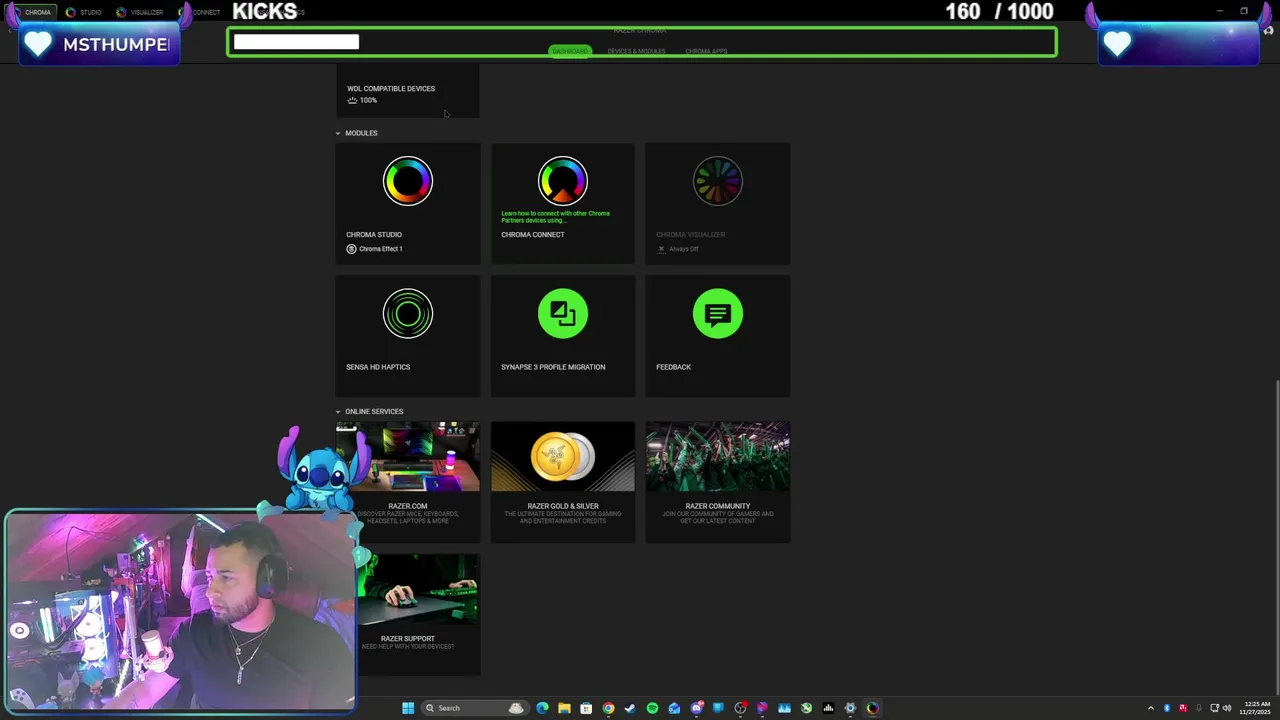Click the Razer Support description text
Image resolution: width=1280 pixels, height=720 pixels.
408,647
